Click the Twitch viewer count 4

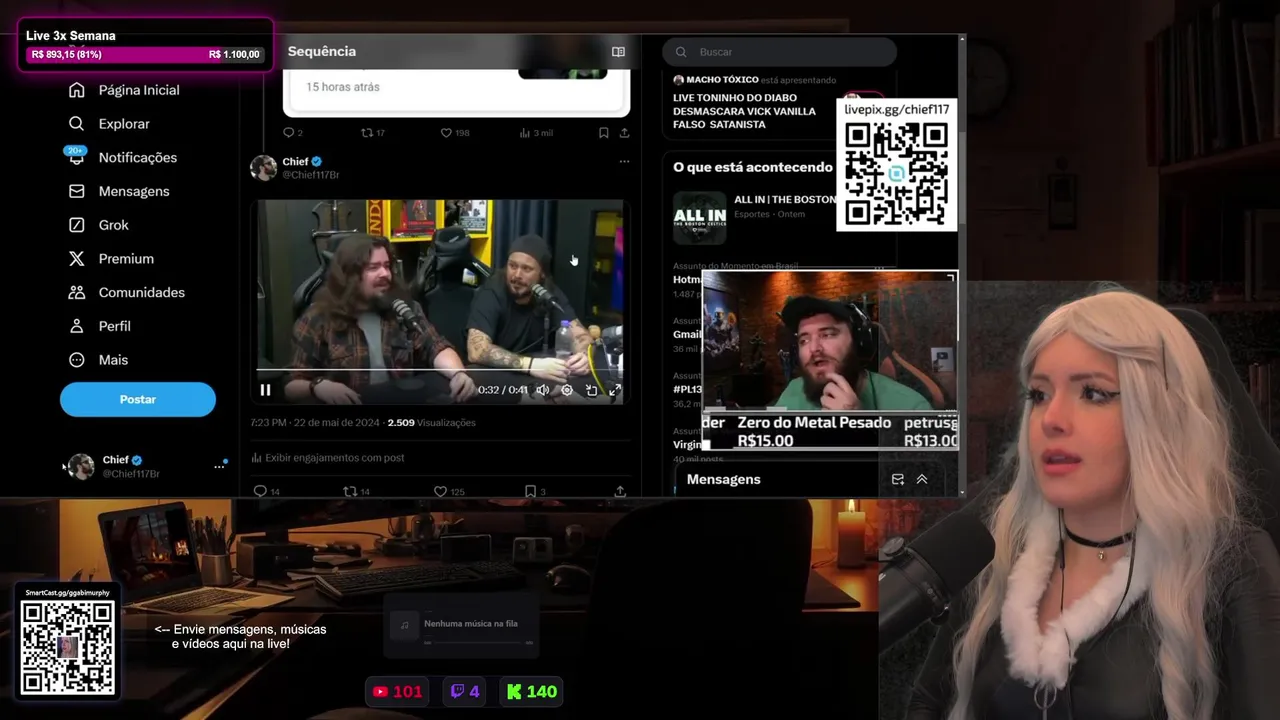click(x=465, y=692)
